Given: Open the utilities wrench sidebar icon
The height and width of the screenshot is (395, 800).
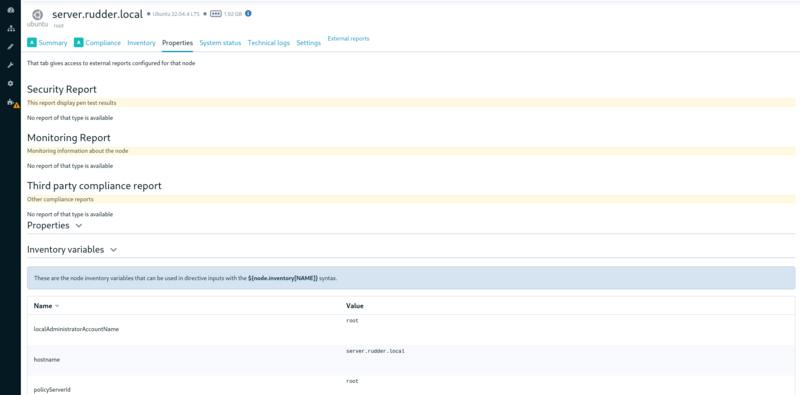Looking at the screenshot, I should [10, 65].
